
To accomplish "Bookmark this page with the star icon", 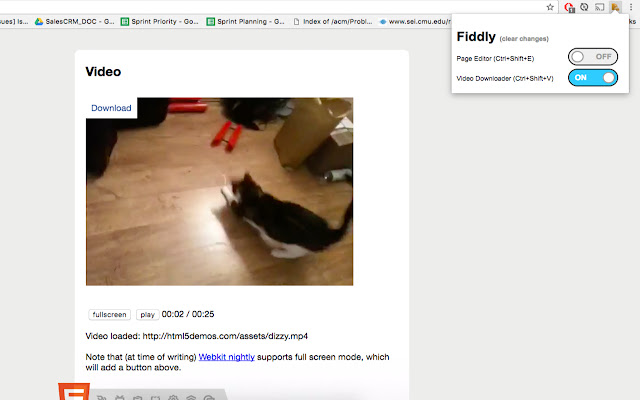I will [x=550, y=7].
